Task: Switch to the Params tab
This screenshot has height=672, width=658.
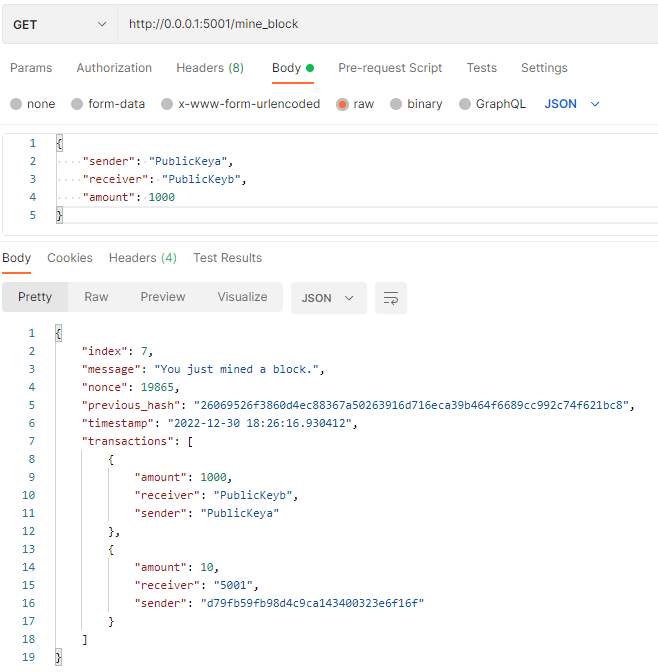Action: coord(31,68)
